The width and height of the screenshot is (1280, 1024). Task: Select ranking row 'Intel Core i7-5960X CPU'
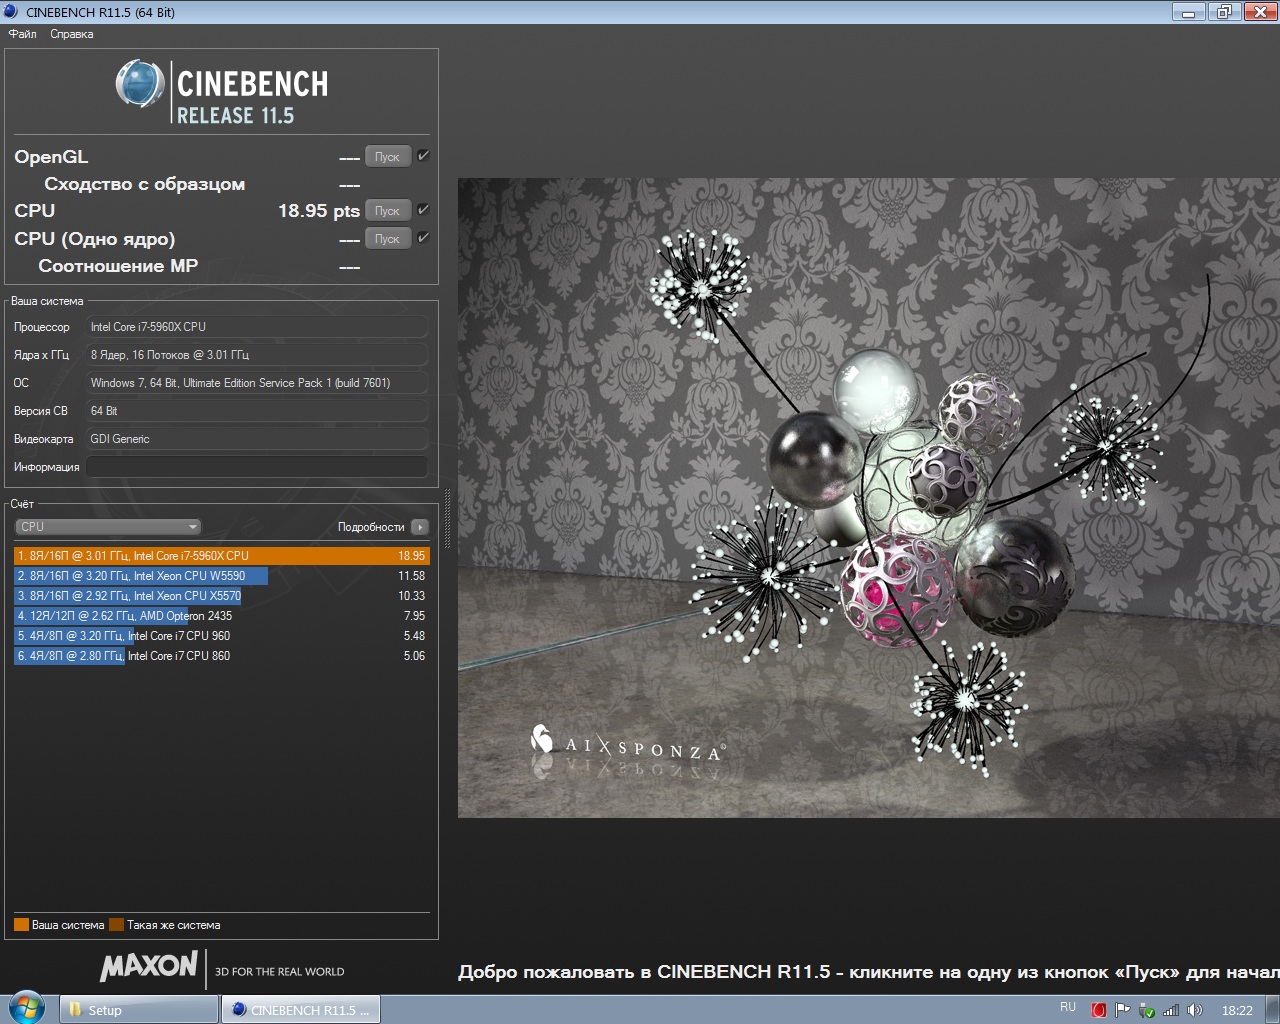tap(222, 556)
